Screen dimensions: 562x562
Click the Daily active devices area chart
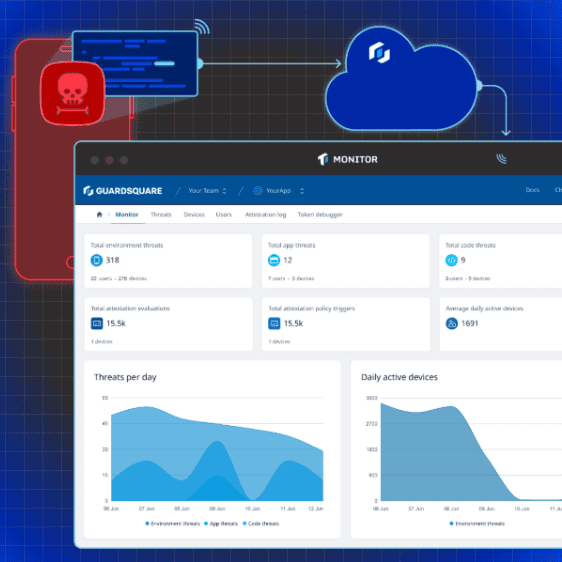point(471,452)
